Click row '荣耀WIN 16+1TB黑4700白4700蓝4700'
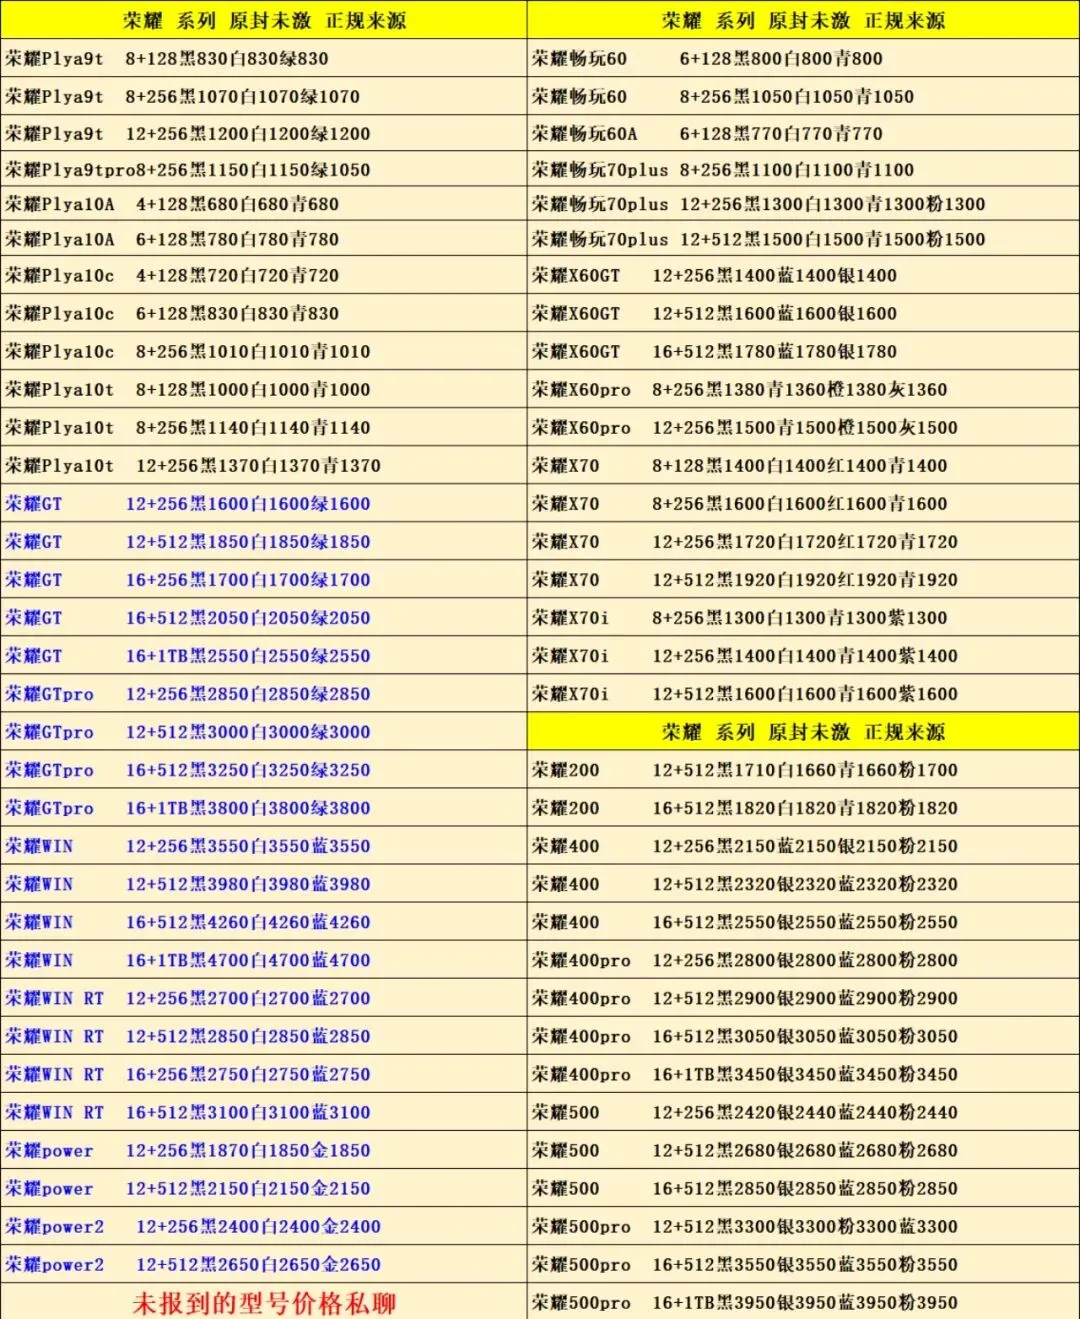The width and height of the screenshot is (1080, 1319). click(x=264, y=960)
